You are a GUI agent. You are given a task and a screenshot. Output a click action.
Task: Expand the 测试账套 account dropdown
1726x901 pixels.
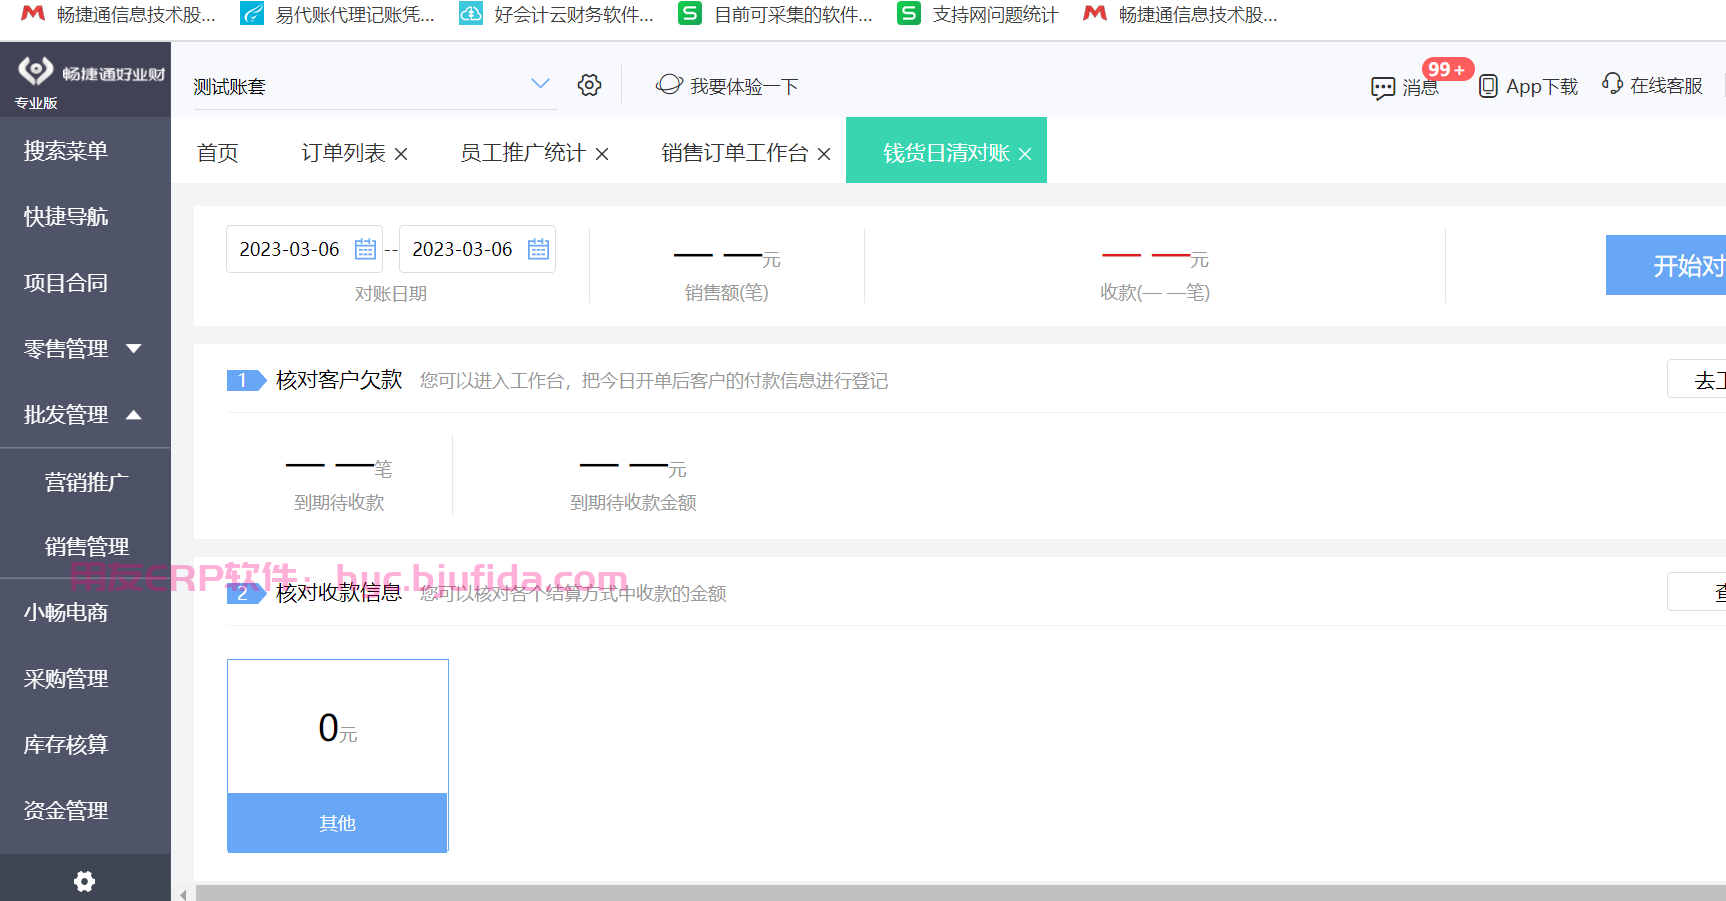click(540, 84)
